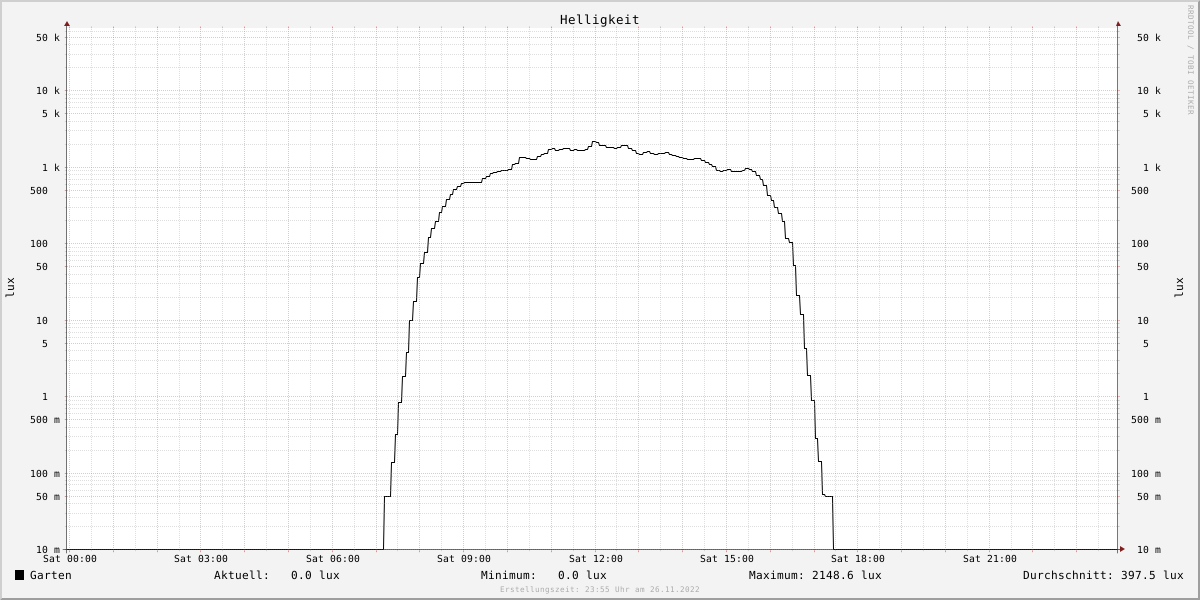Click the 'Sat 00:00' time axis label
Image resolution: width=1200 pixels, height=600 pixels.
70,559
